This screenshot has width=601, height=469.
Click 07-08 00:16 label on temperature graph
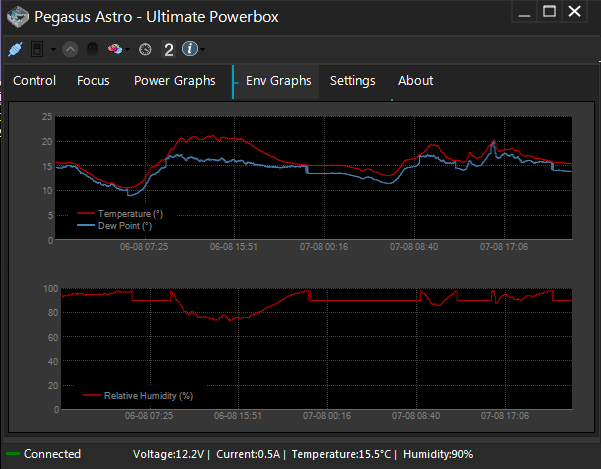pyautogui.click(x=324, y=247)
